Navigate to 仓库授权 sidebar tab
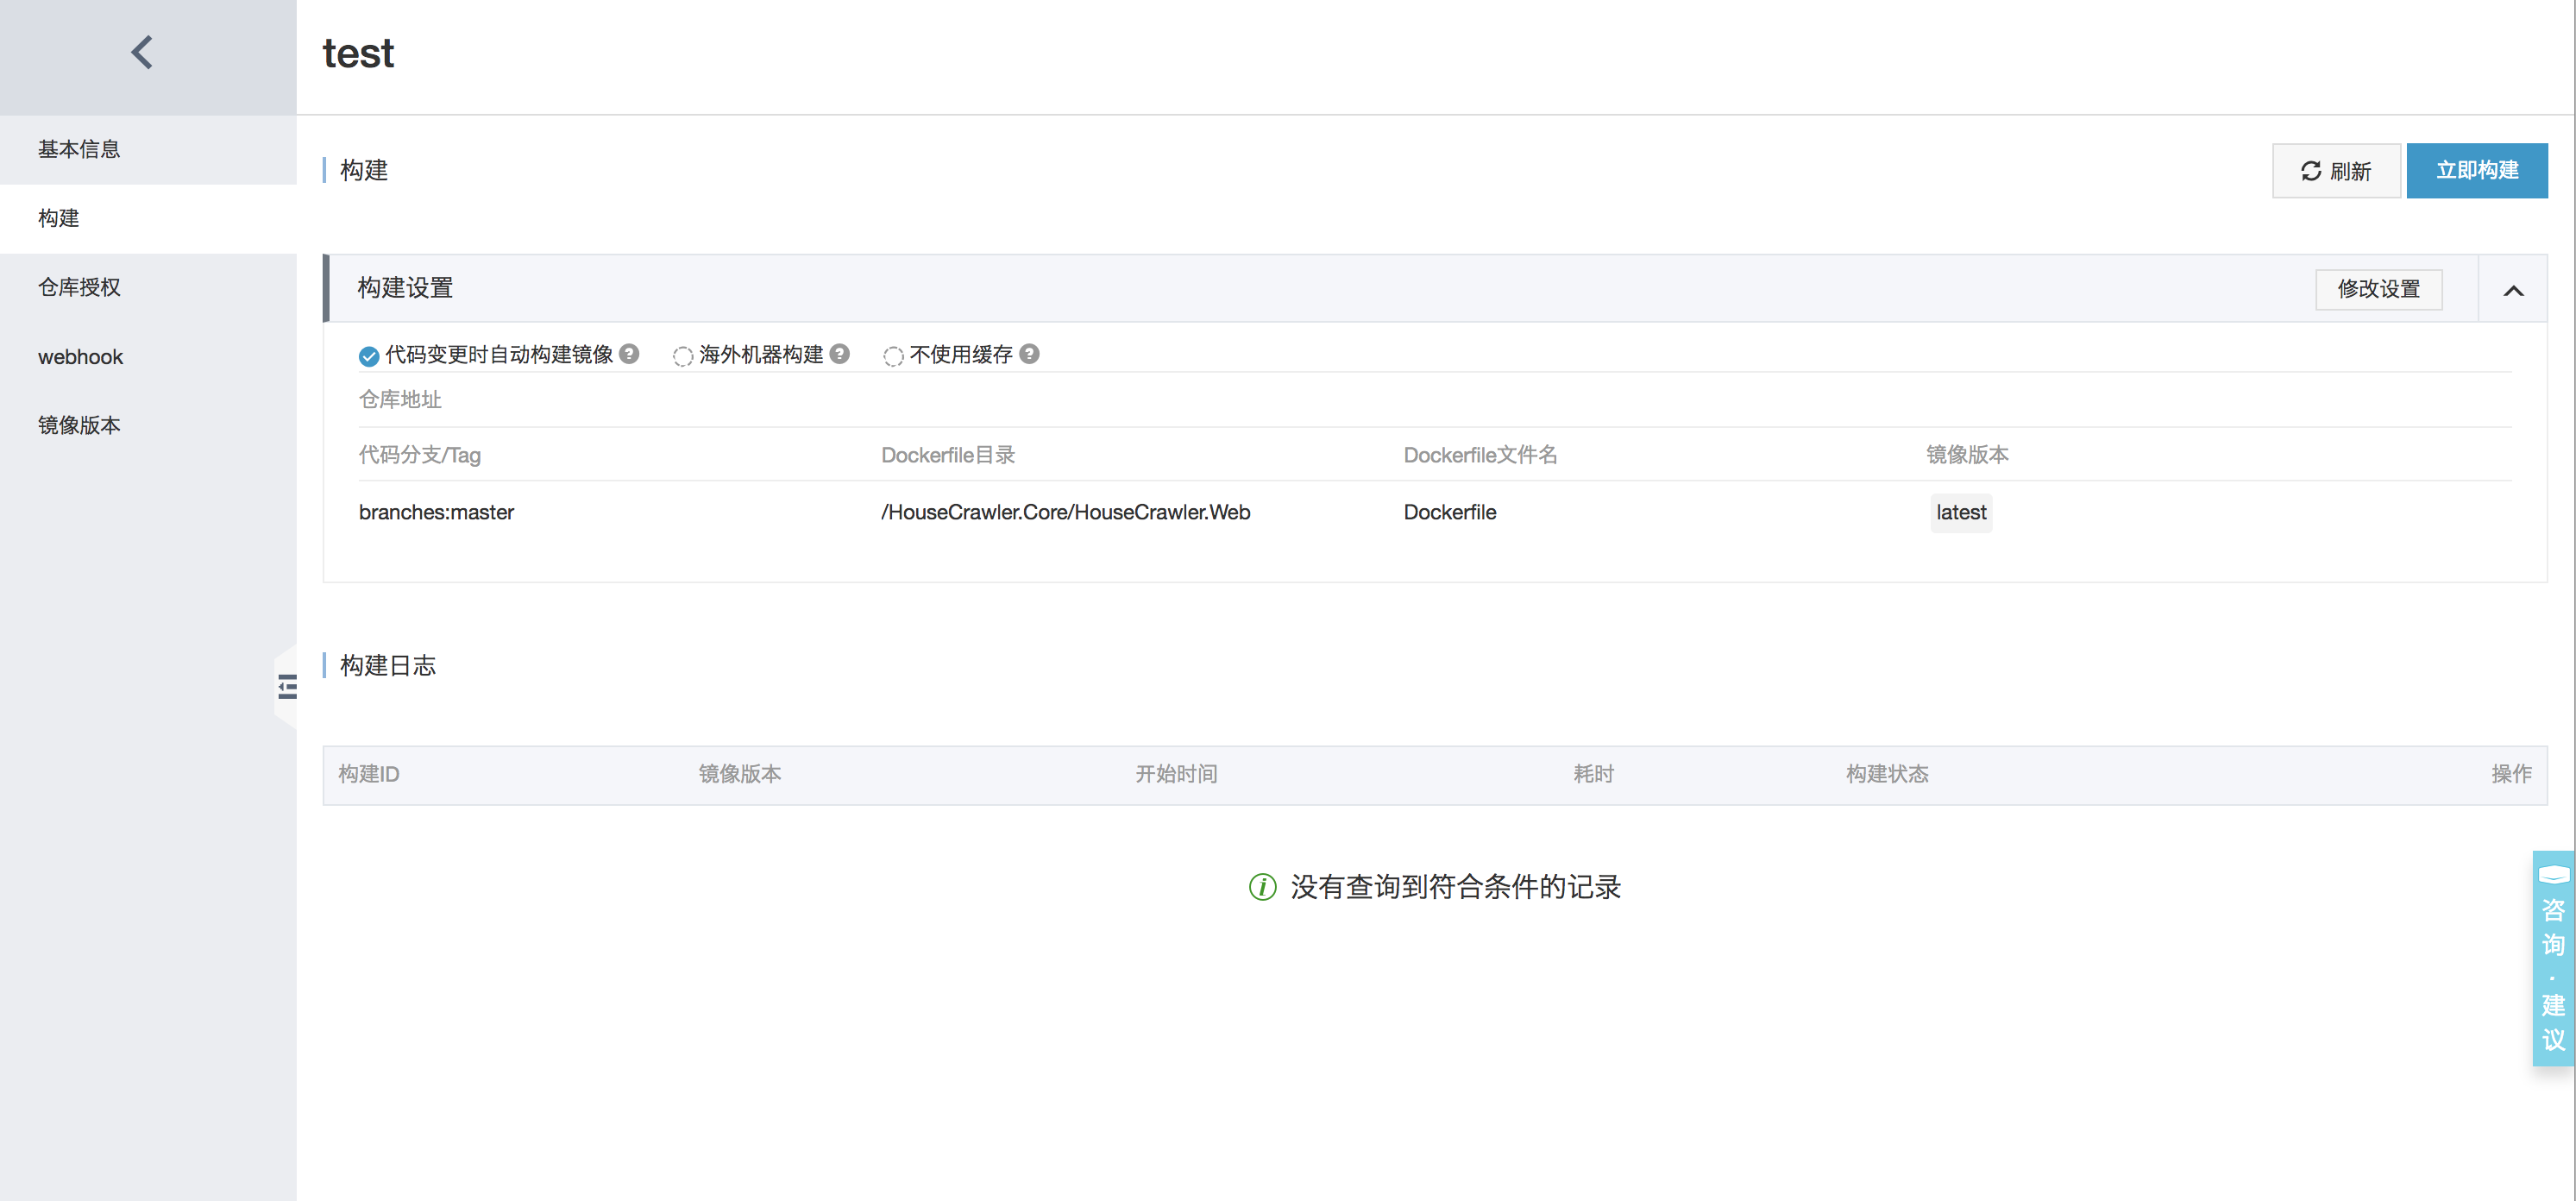 coord(76,286)
